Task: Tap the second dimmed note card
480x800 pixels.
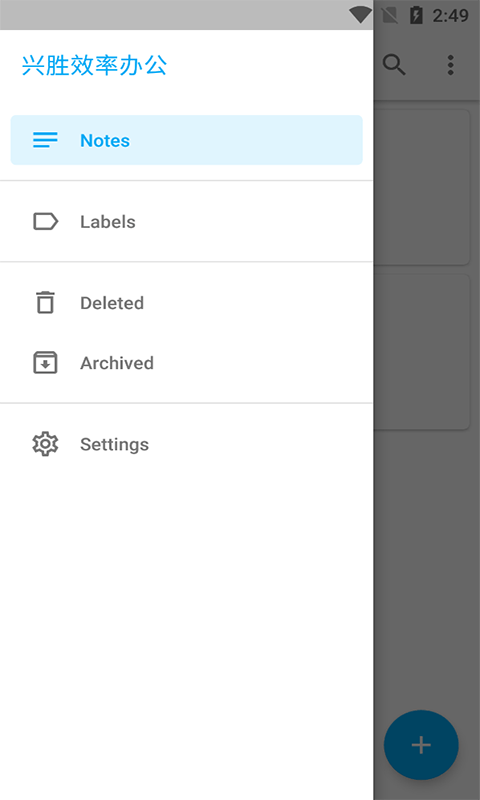Action: tap(421, 352)
